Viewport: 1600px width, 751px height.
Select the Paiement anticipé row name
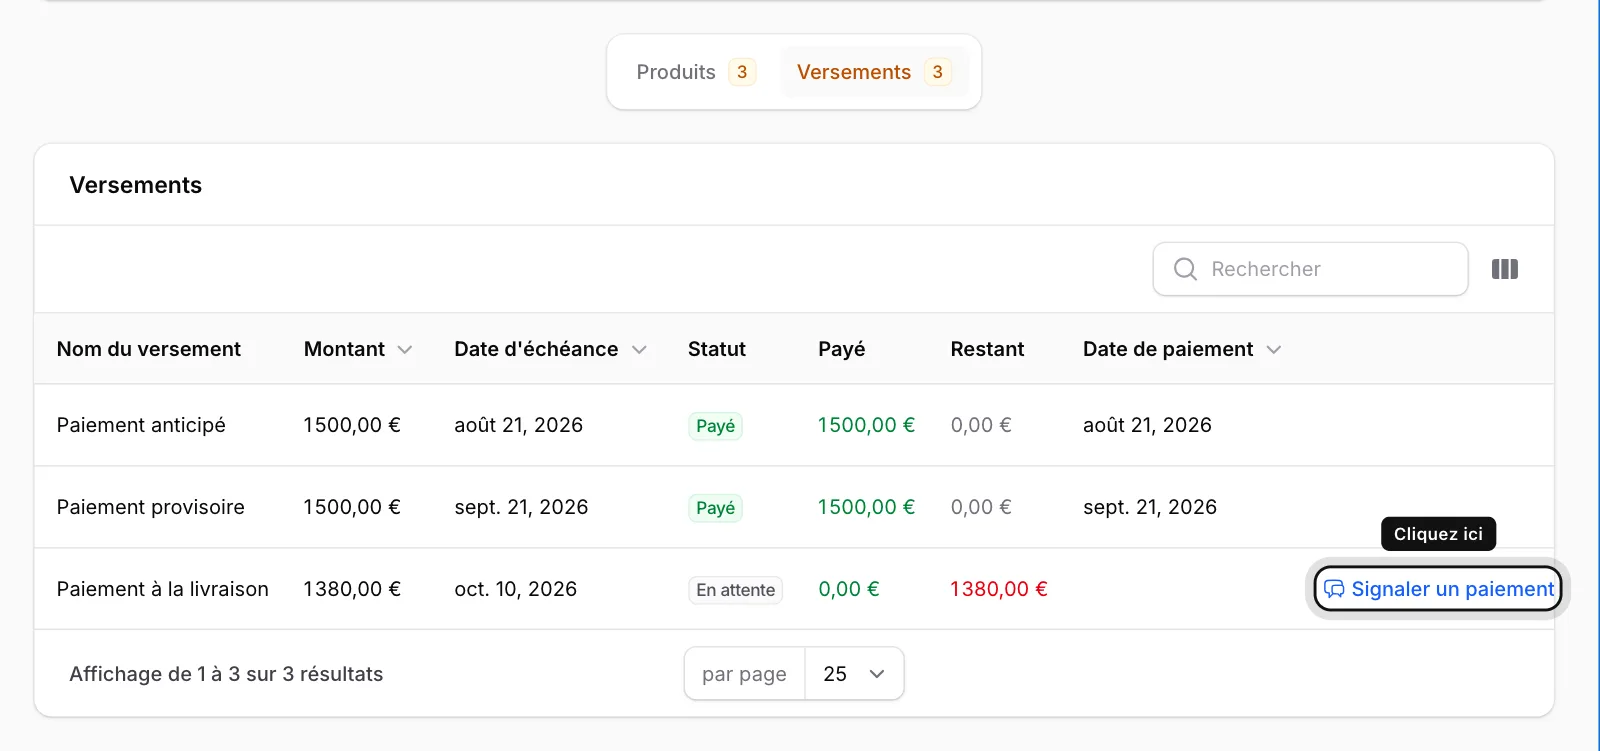pos(141,425)
